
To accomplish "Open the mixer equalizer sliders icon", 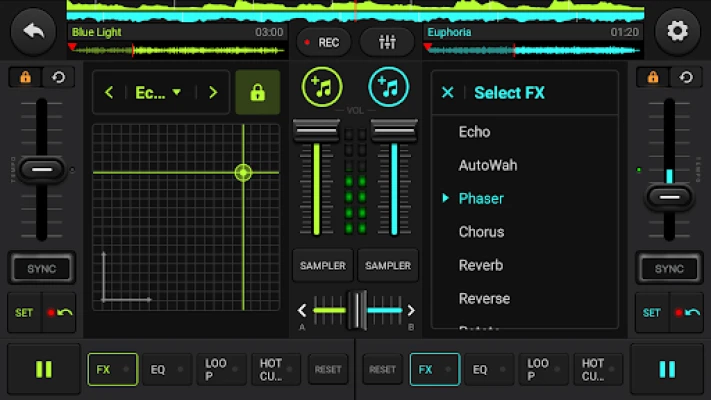I will (x=387, y=42).
